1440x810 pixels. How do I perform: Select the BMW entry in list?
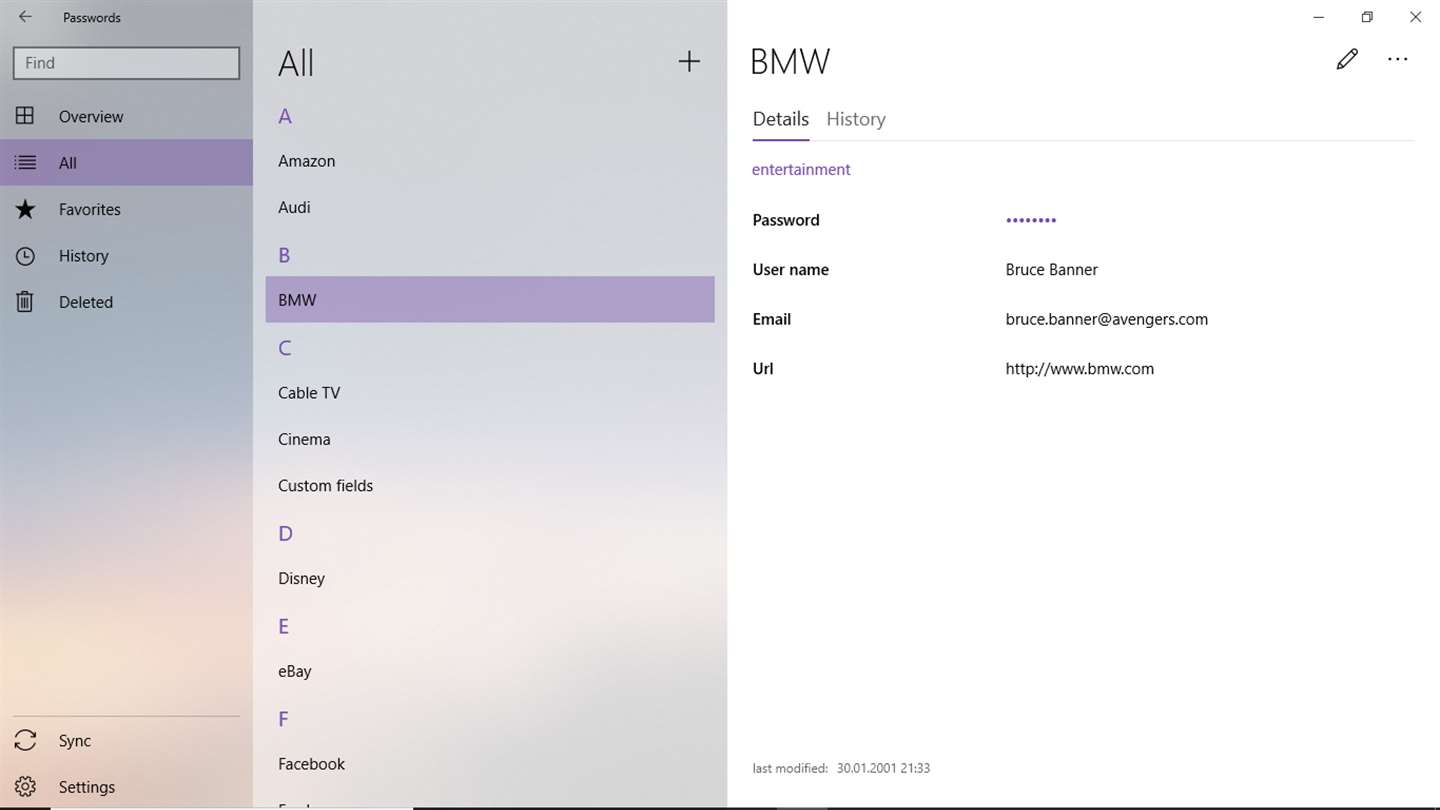pos(490,299)
